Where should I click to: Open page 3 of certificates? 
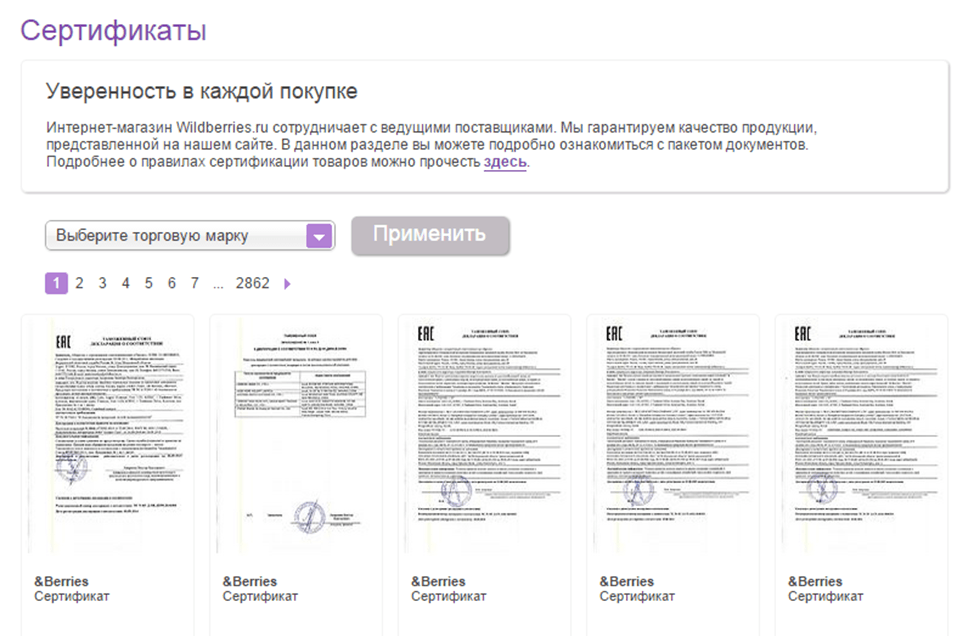[102, 284]
